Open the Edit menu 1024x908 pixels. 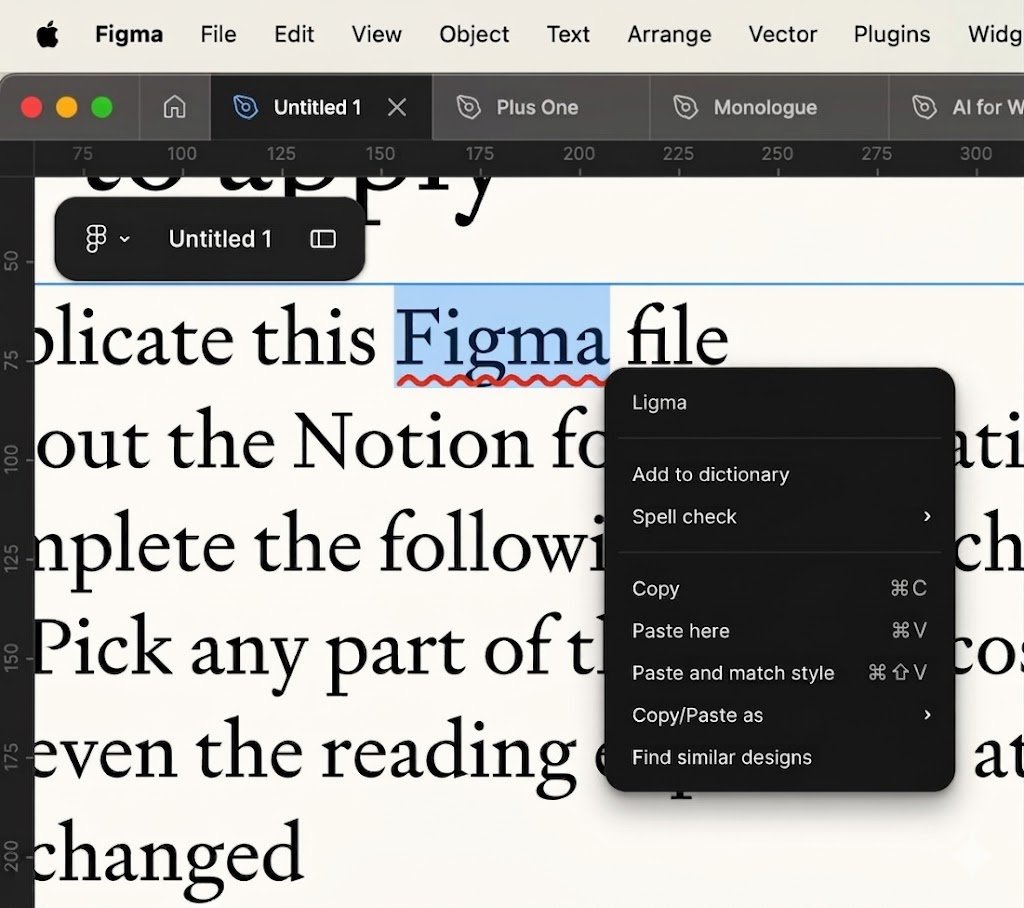click(294, 34)
